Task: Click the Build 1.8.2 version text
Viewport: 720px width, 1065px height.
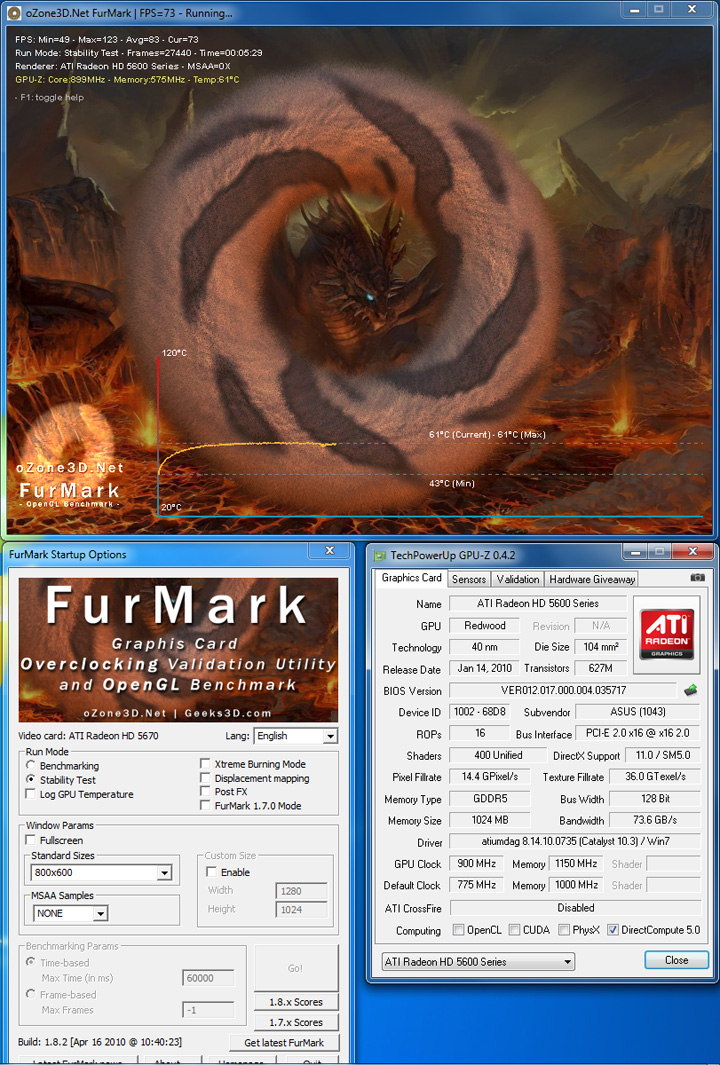Action: coord(100,1042)
